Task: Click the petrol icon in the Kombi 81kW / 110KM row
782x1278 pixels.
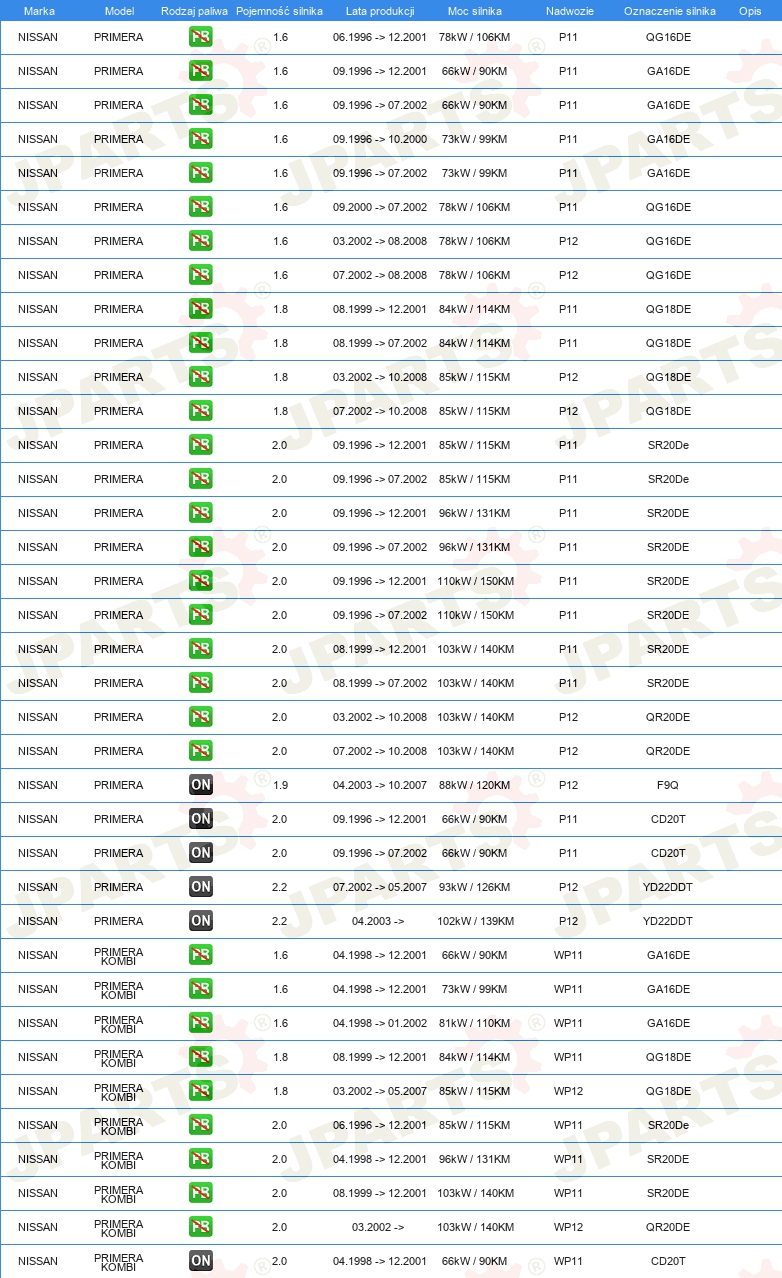Action: click(x=200, y=1023)
